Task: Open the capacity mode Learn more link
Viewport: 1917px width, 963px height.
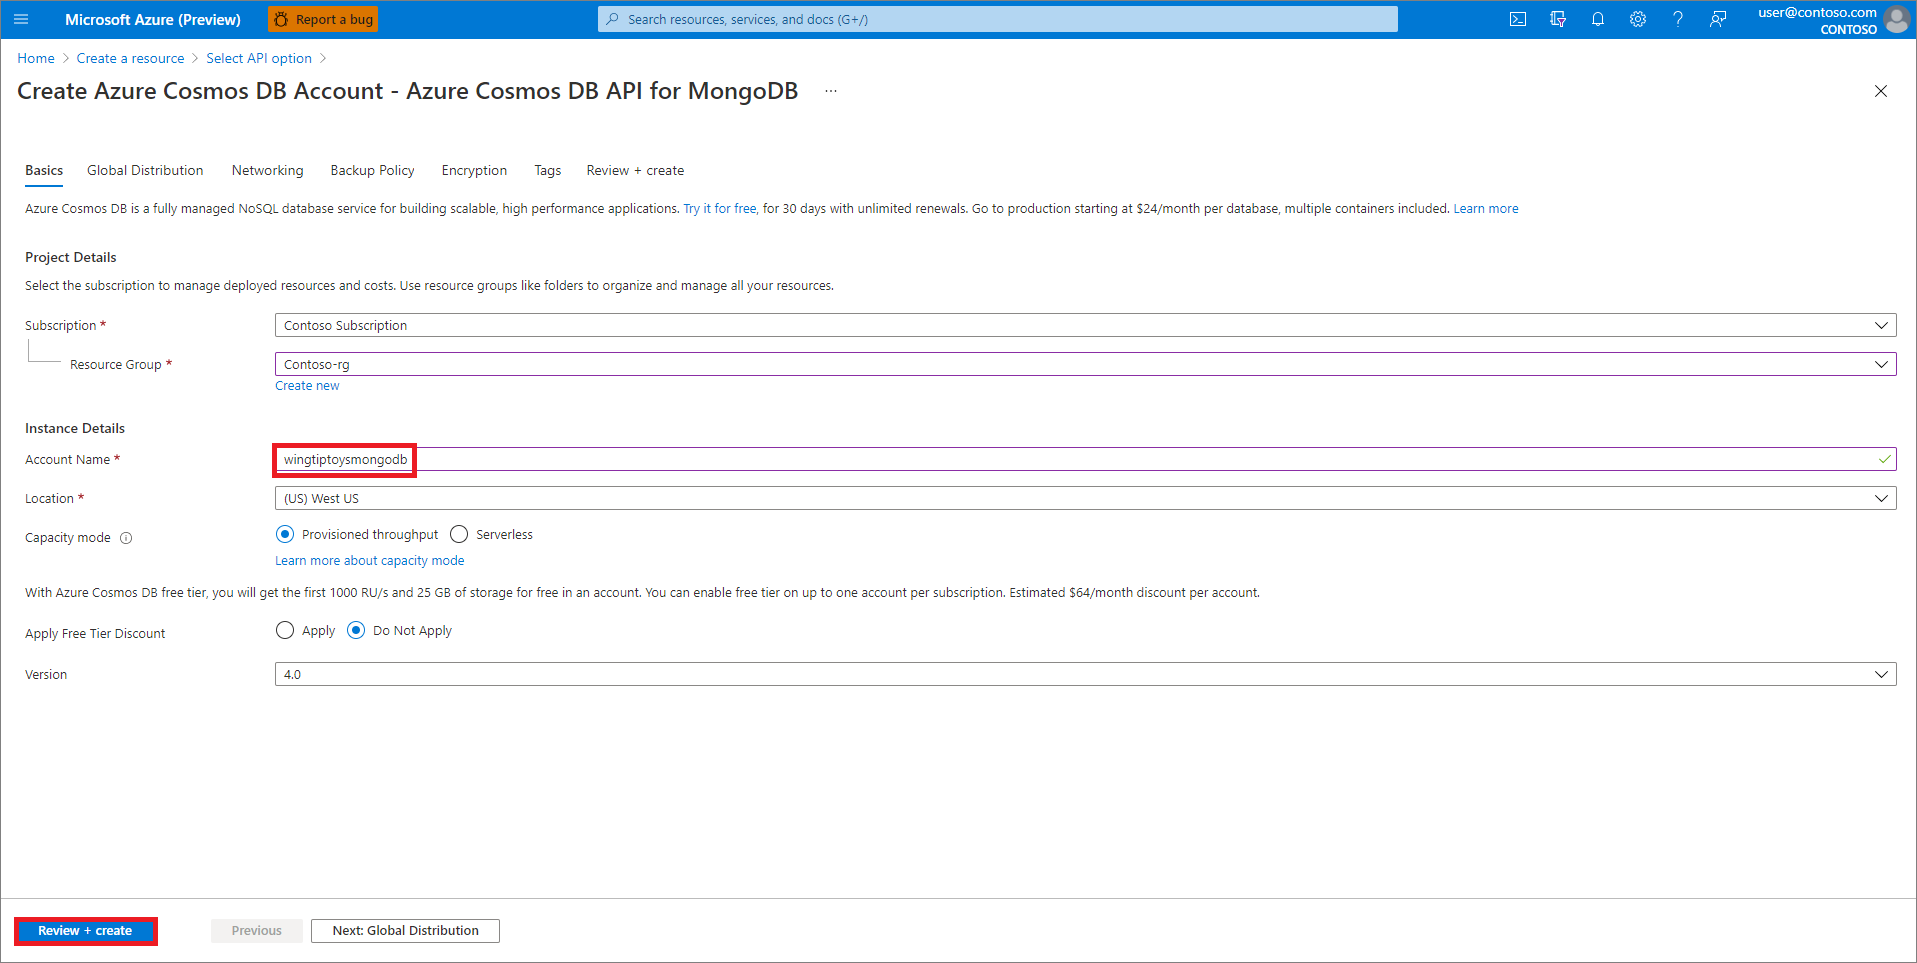Action: pos(369,560)
